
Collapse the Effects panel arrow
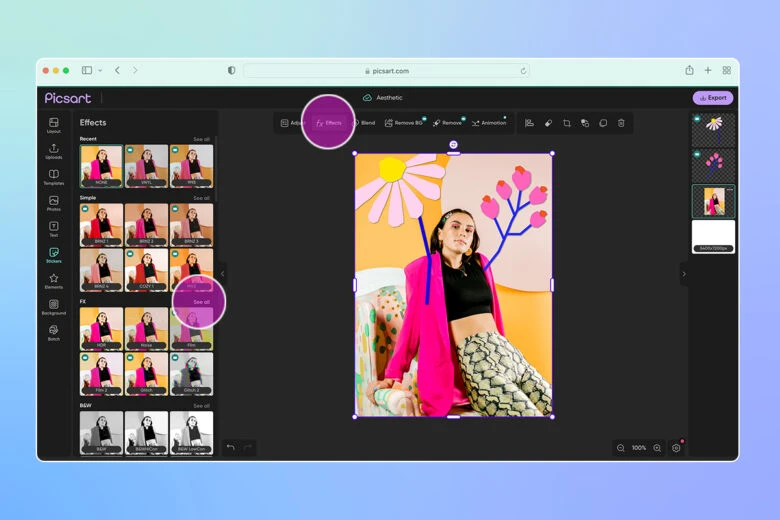[x=222, y=273]
